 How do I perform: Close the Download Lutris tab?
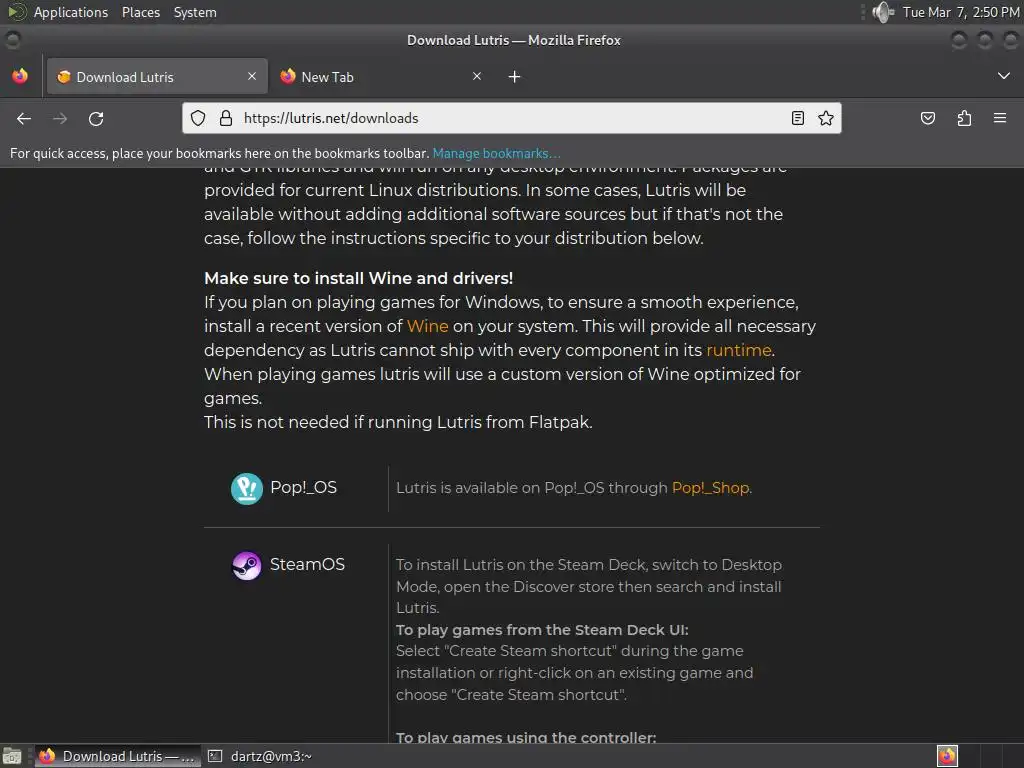tap(252, 76)
